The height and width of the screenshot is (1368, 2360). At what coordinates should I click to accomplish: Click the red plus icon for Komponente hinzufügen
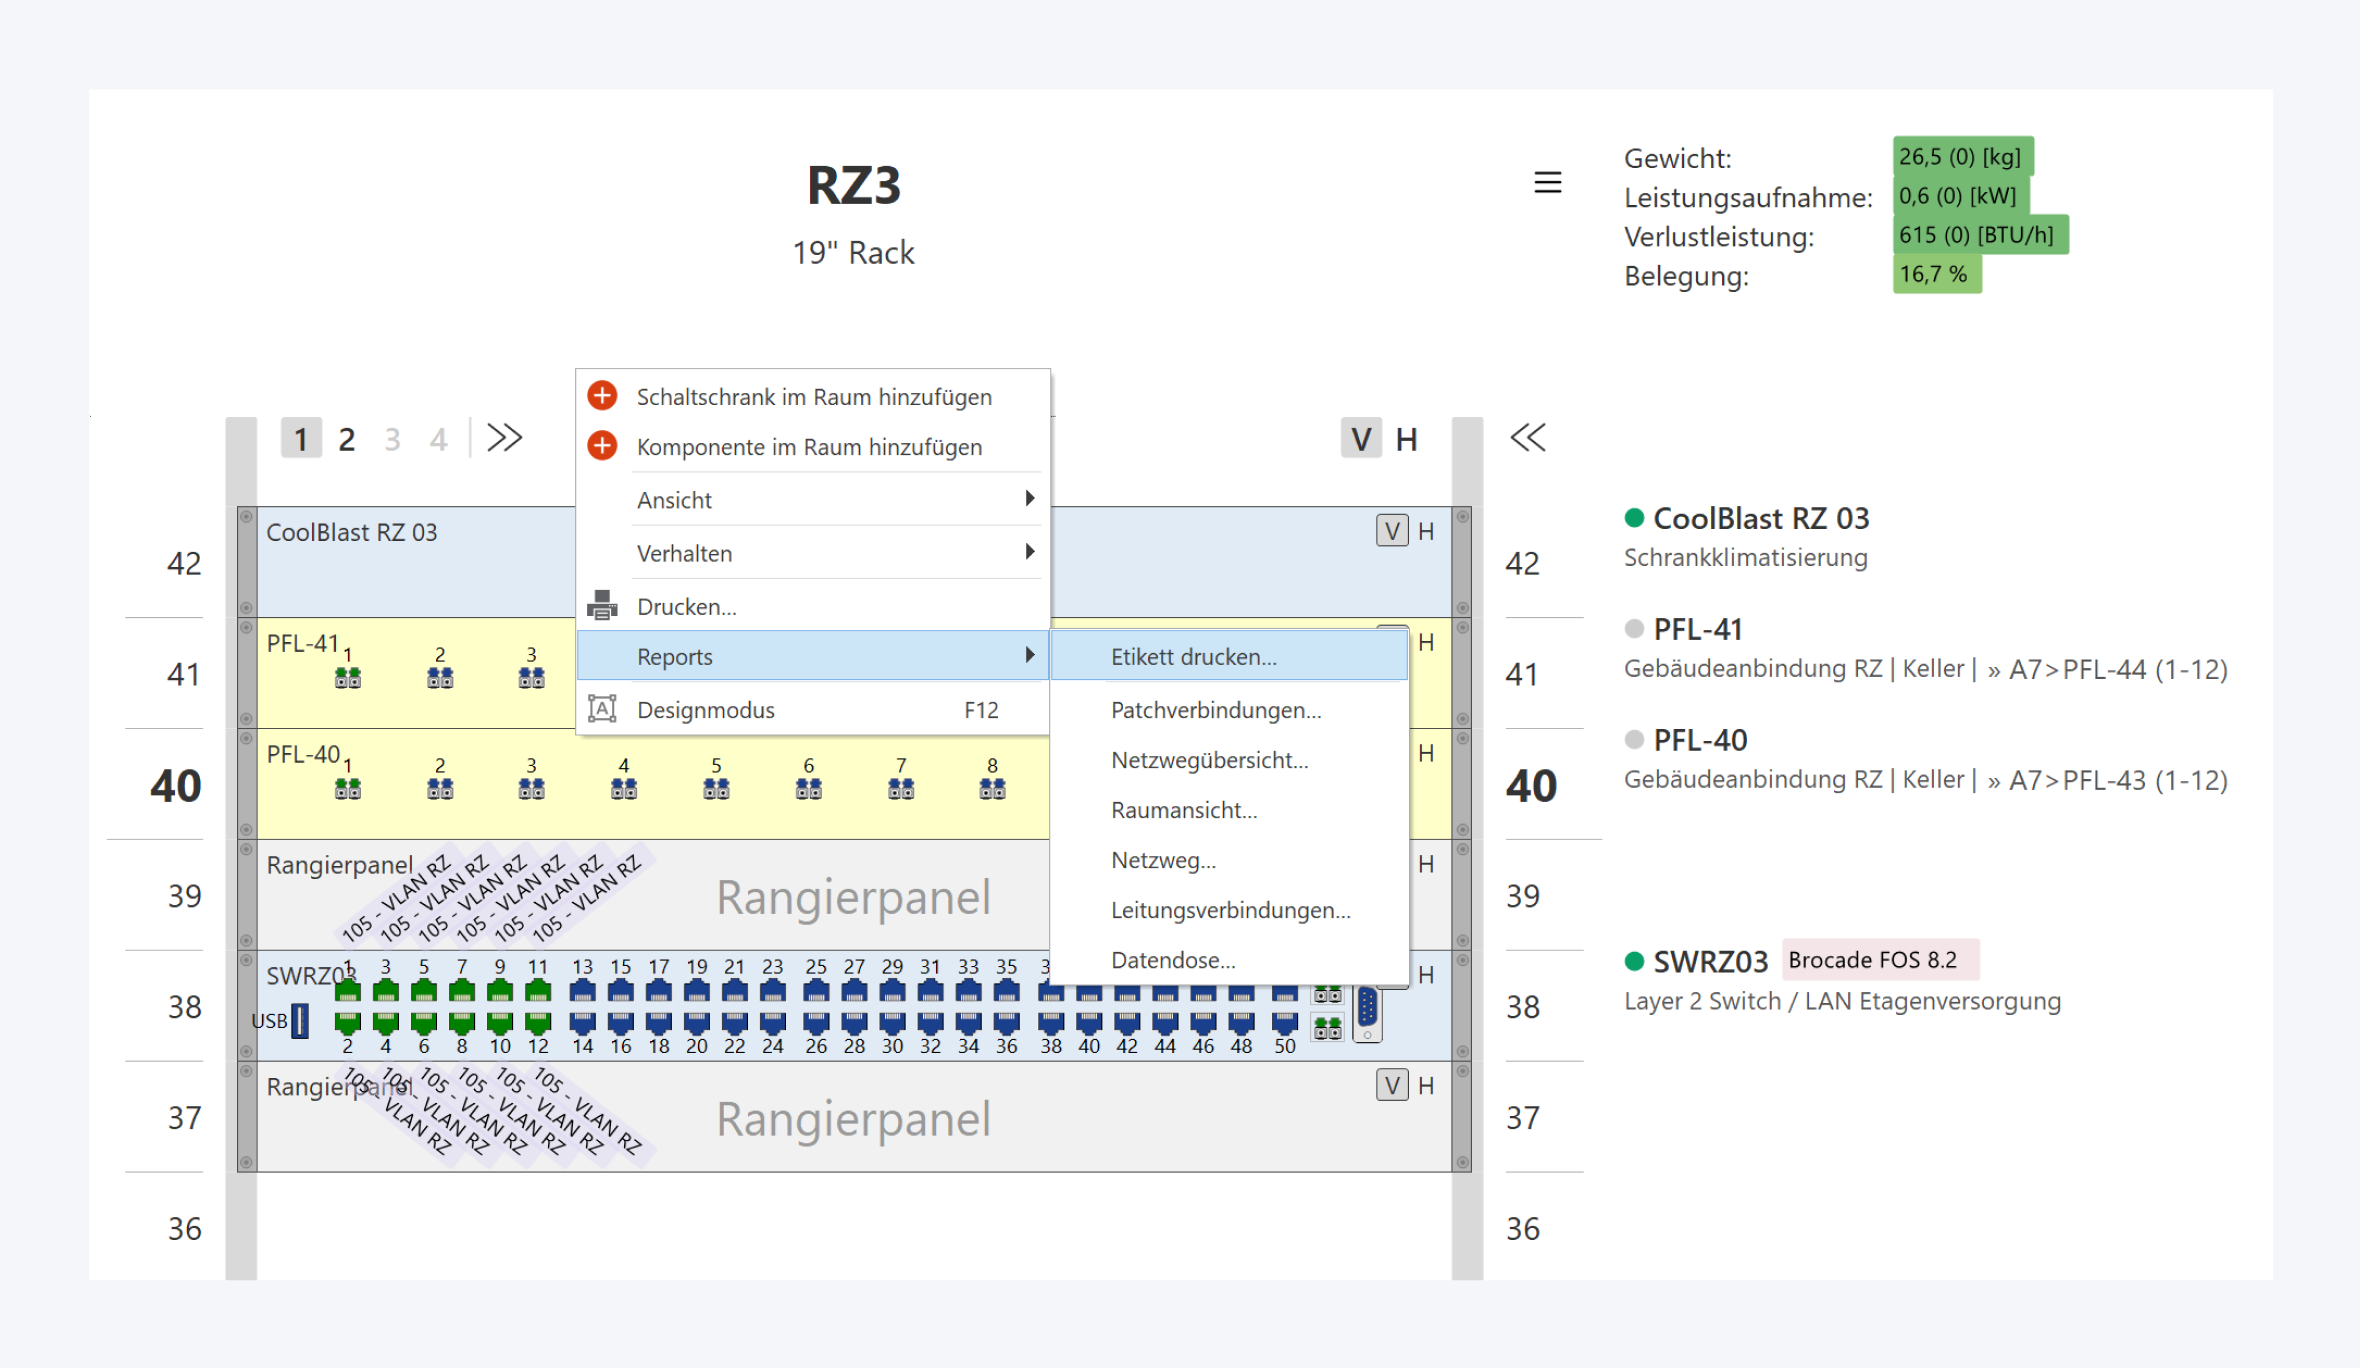point(602,446)
